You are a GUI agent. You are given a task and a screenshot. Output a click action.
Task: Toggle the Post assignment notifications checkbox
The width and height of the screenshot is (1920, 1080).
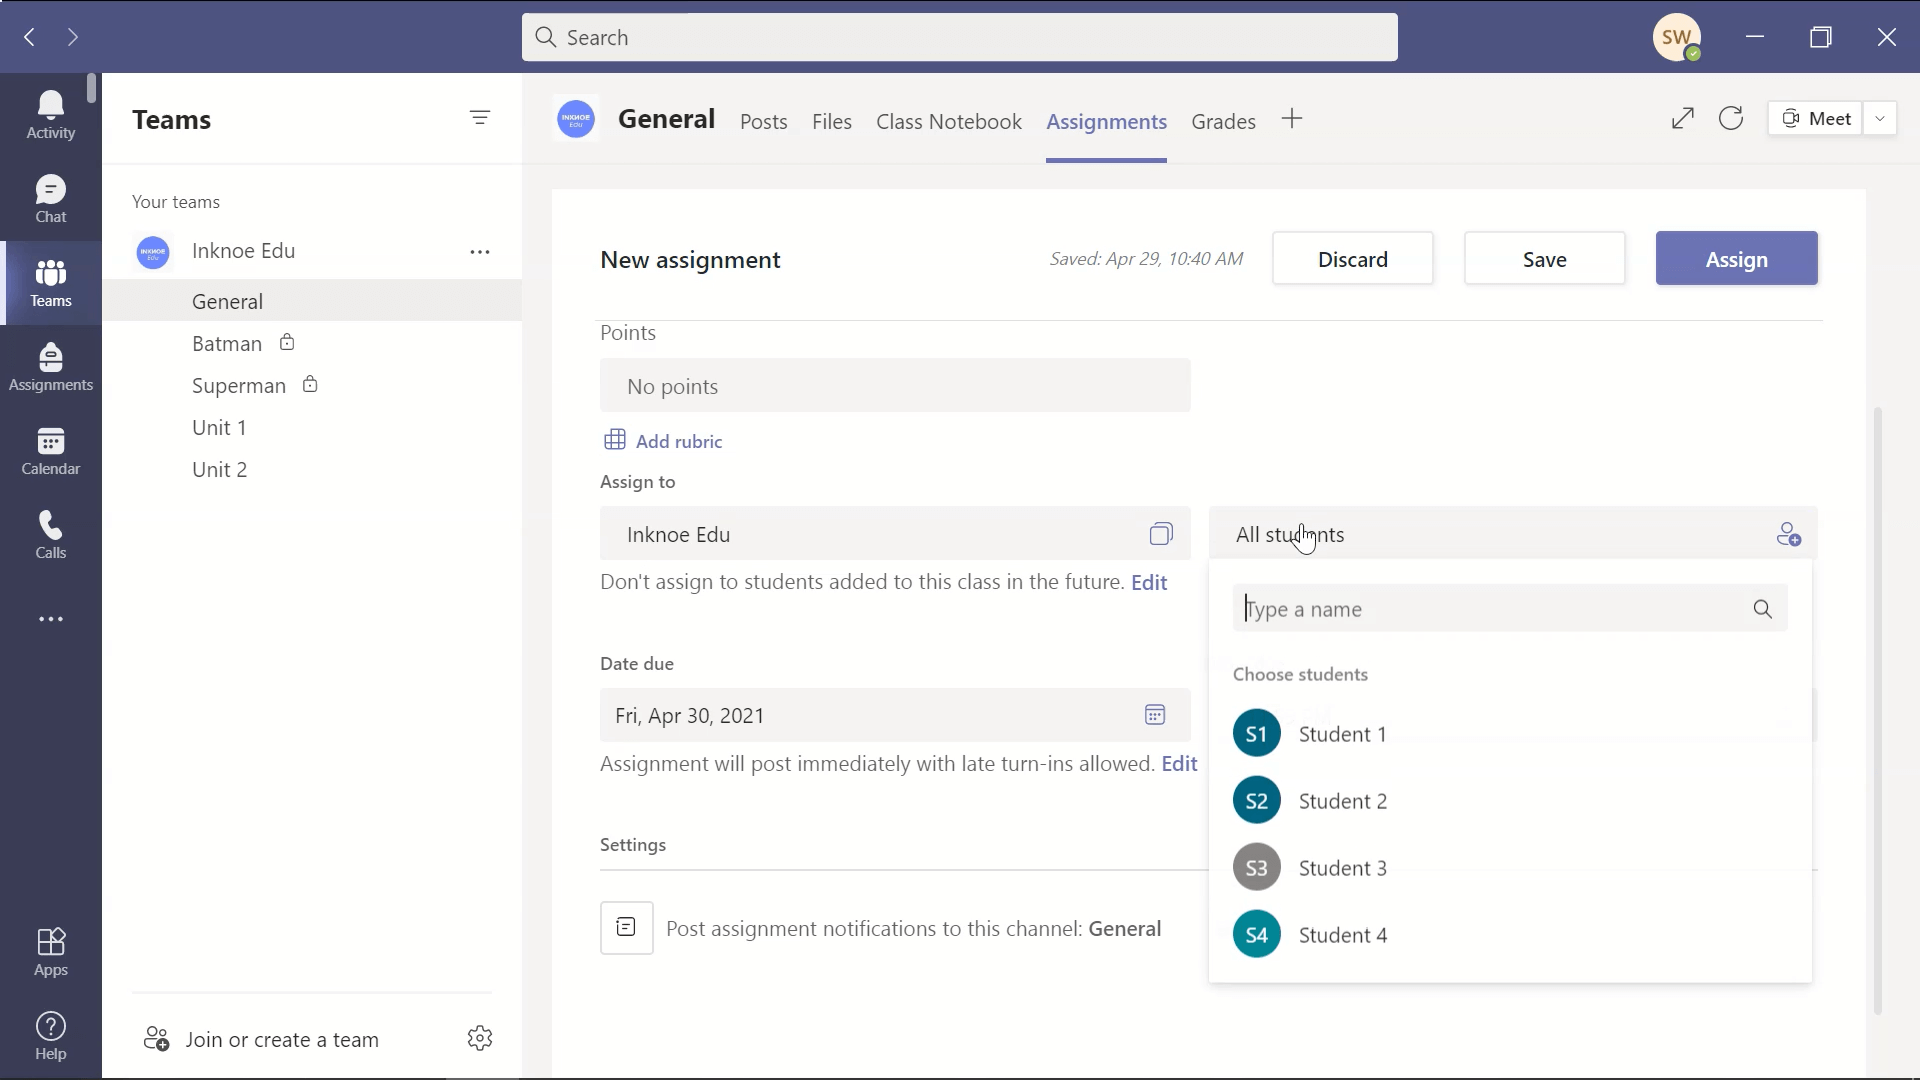625,927
